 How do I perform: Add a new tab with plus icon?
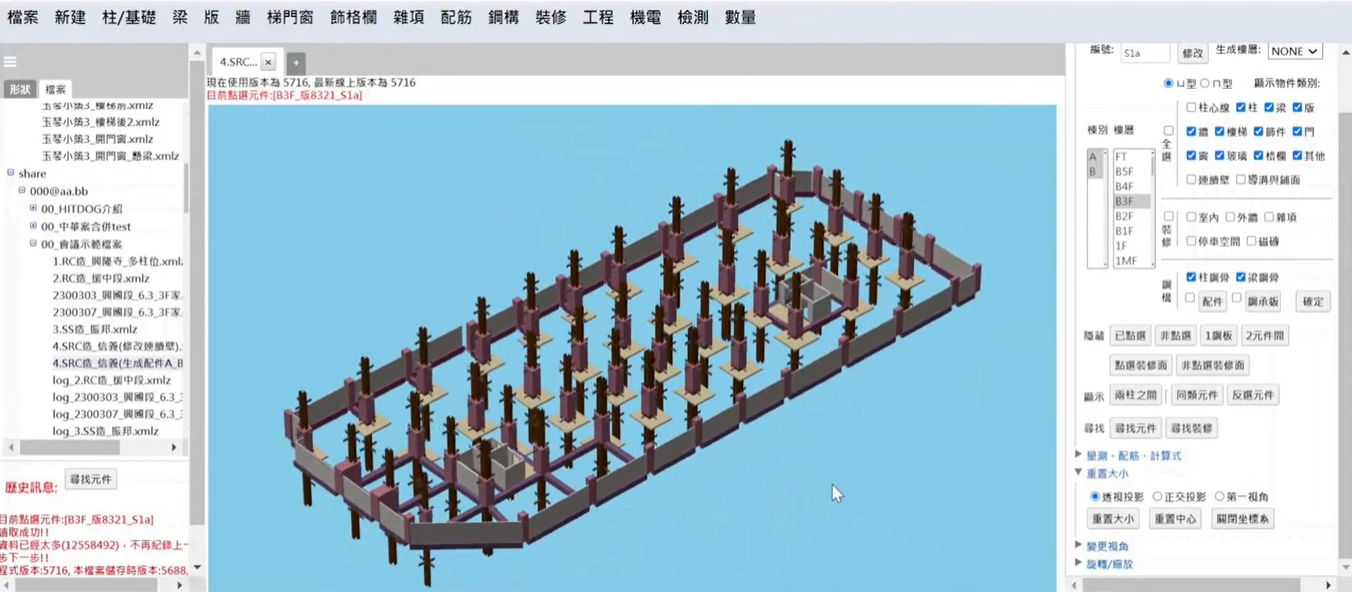(296, 62)
